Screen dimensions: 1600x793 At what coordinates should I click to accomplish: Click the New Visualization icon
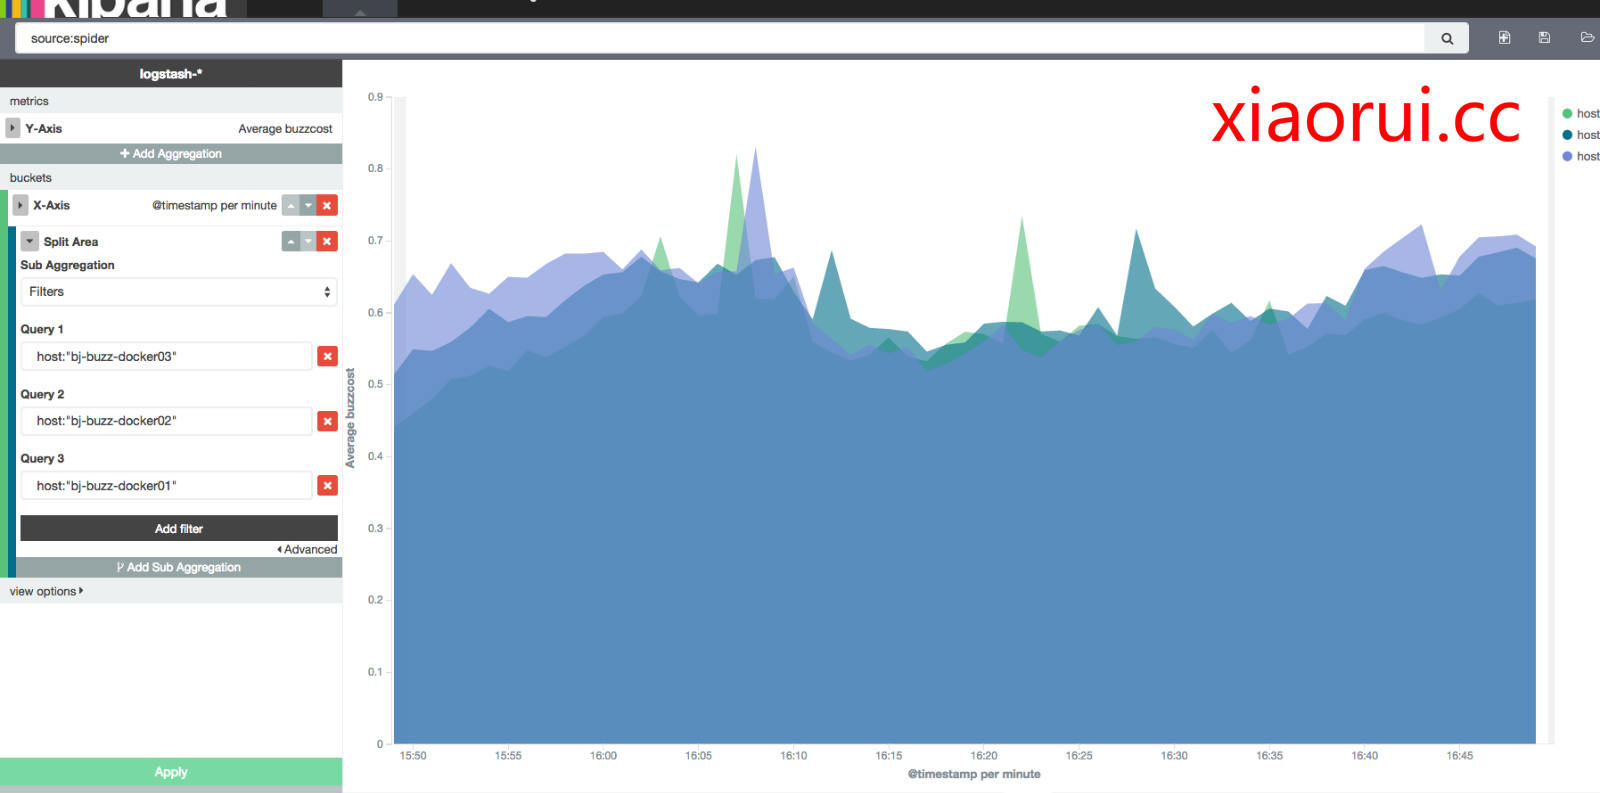1504,38
